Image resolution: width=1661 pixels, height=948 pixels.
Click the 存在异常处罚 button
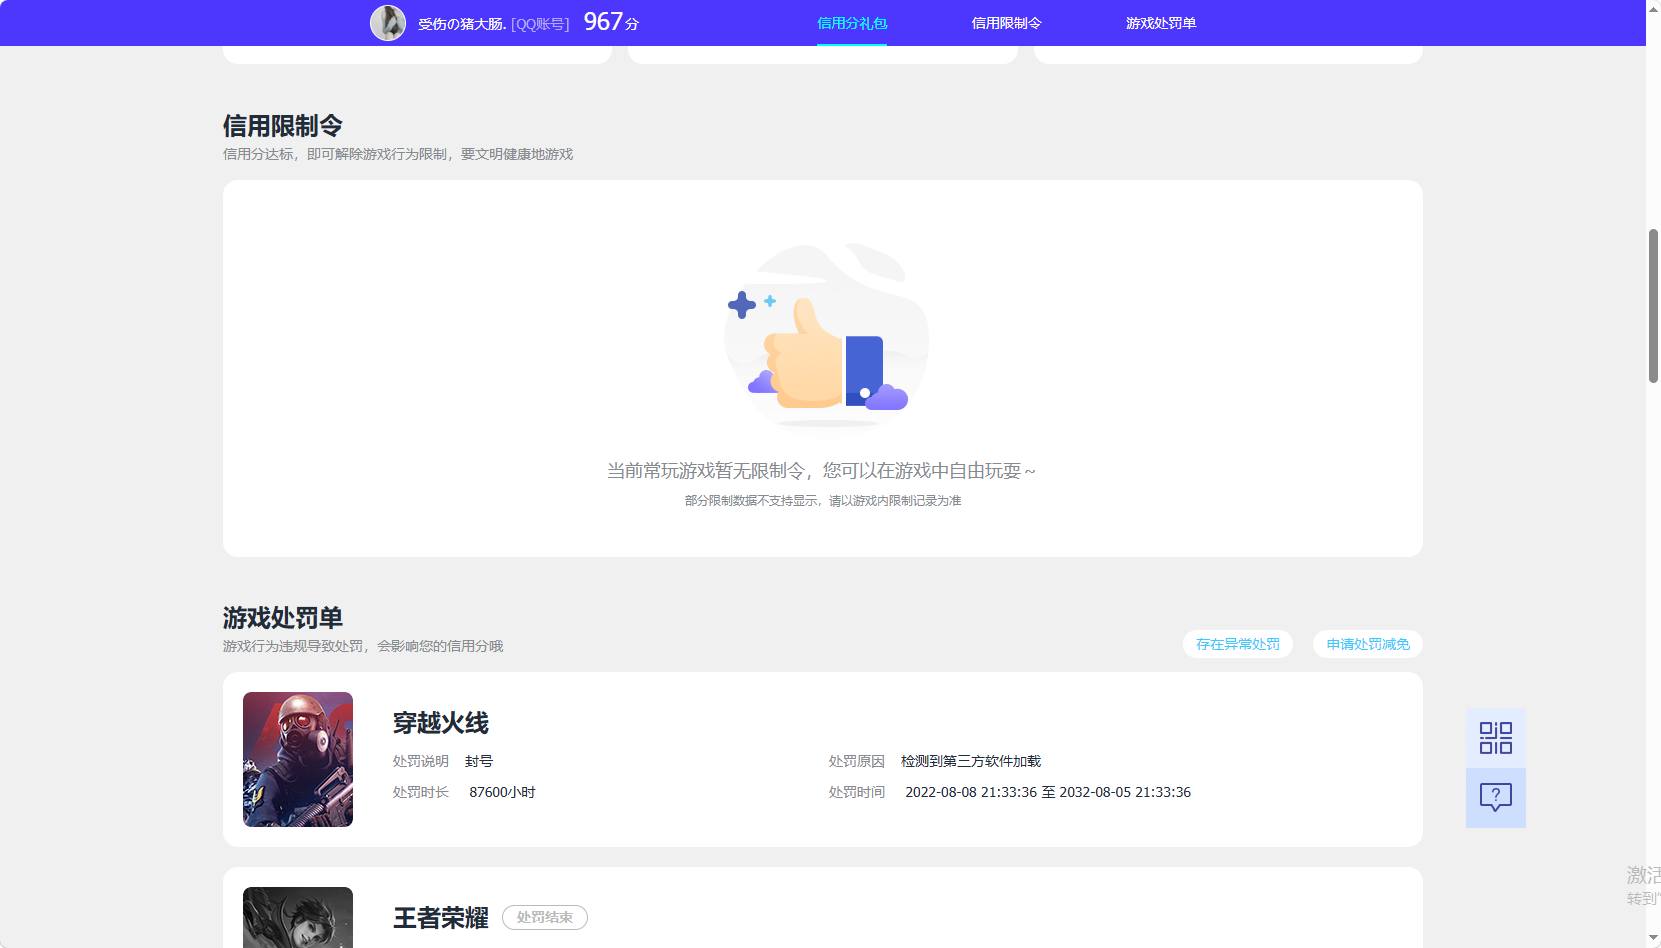(x=1238, y=644)
